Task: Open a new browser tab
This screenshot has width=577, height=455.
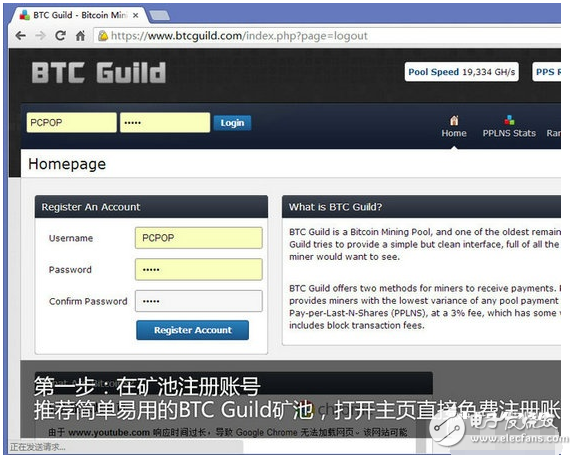Action: (x=159, y=15)
